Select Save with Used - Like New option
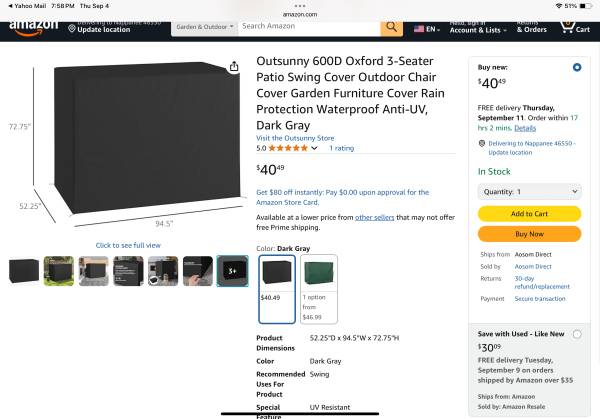This screenshot has height=419, width=600. coord(577,334)
